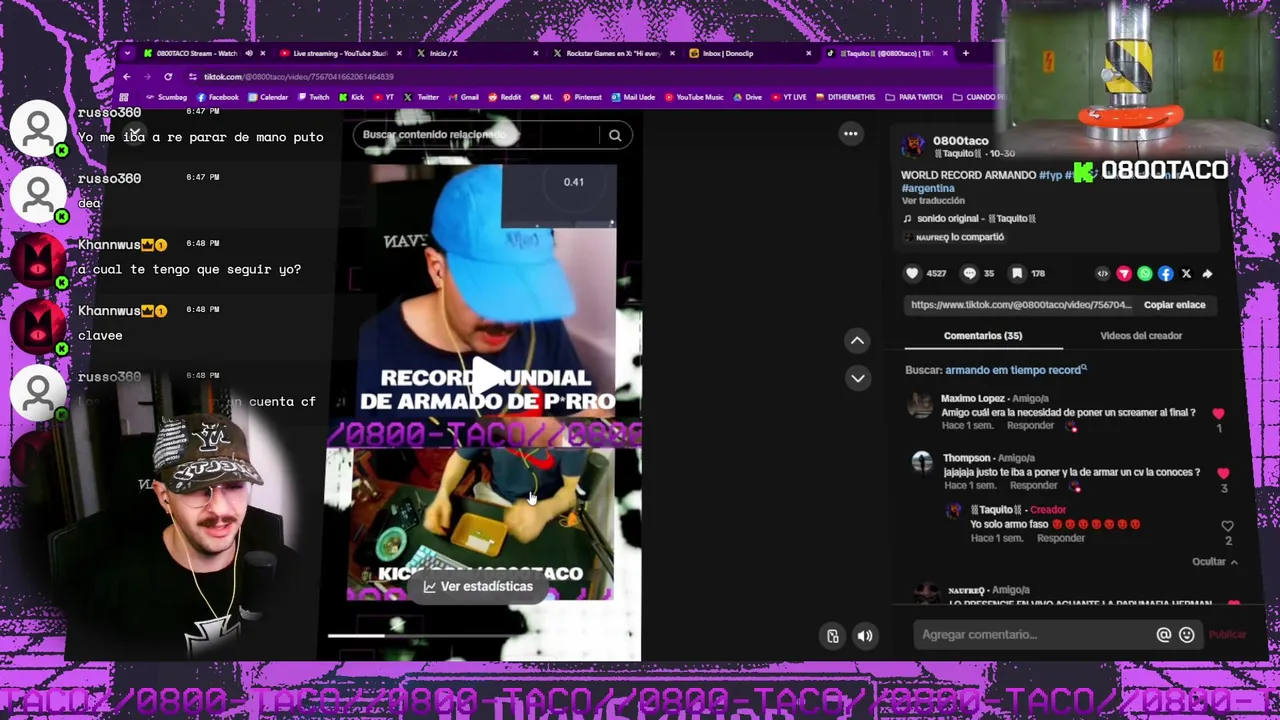Open a new browser tab with plus
The image size is (1280, 720).
[966, 53]
